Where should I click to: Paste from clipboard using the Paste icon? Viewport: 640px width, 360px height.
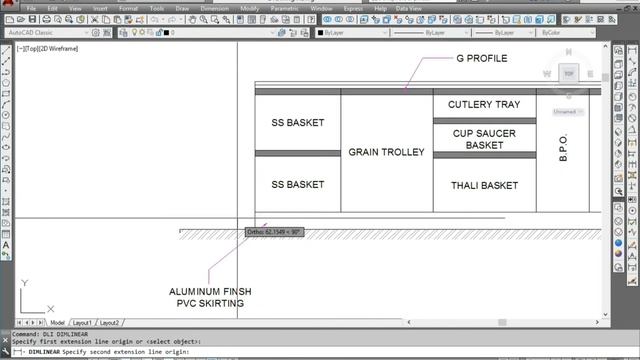[117, 20]
